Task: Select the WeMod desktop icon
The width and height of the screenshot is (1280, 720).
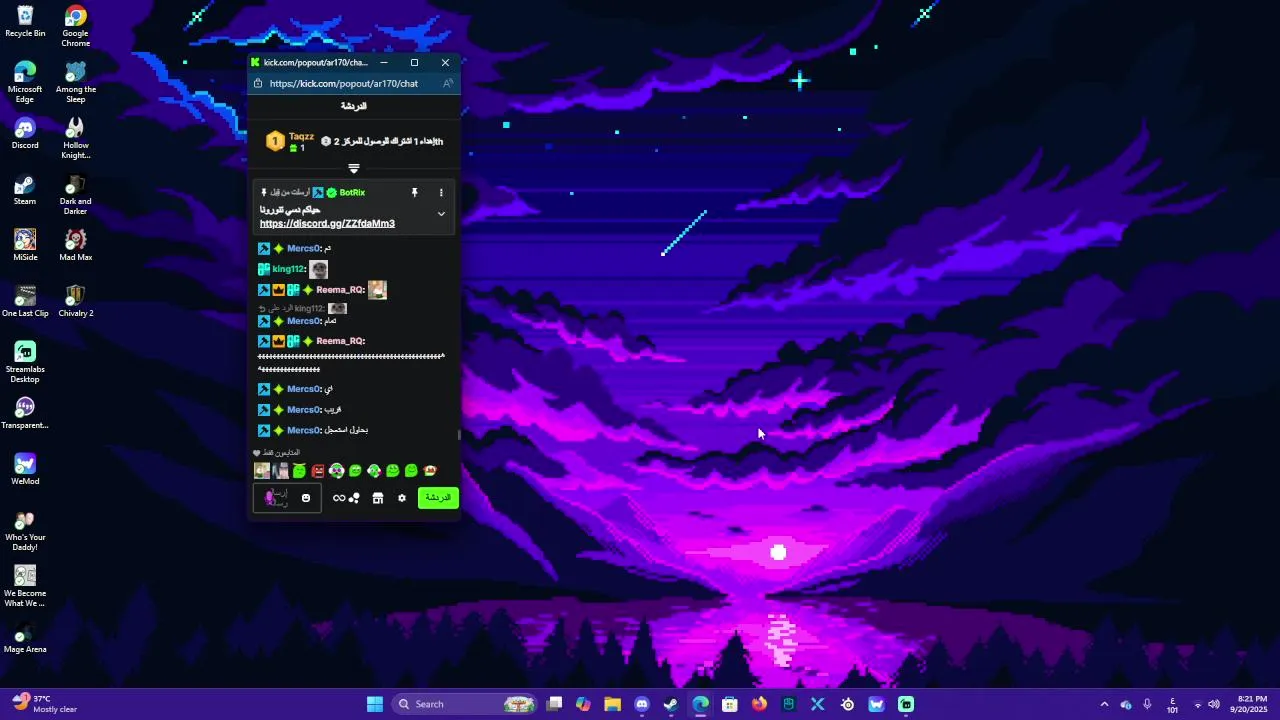Action: [x=25, y=470]
